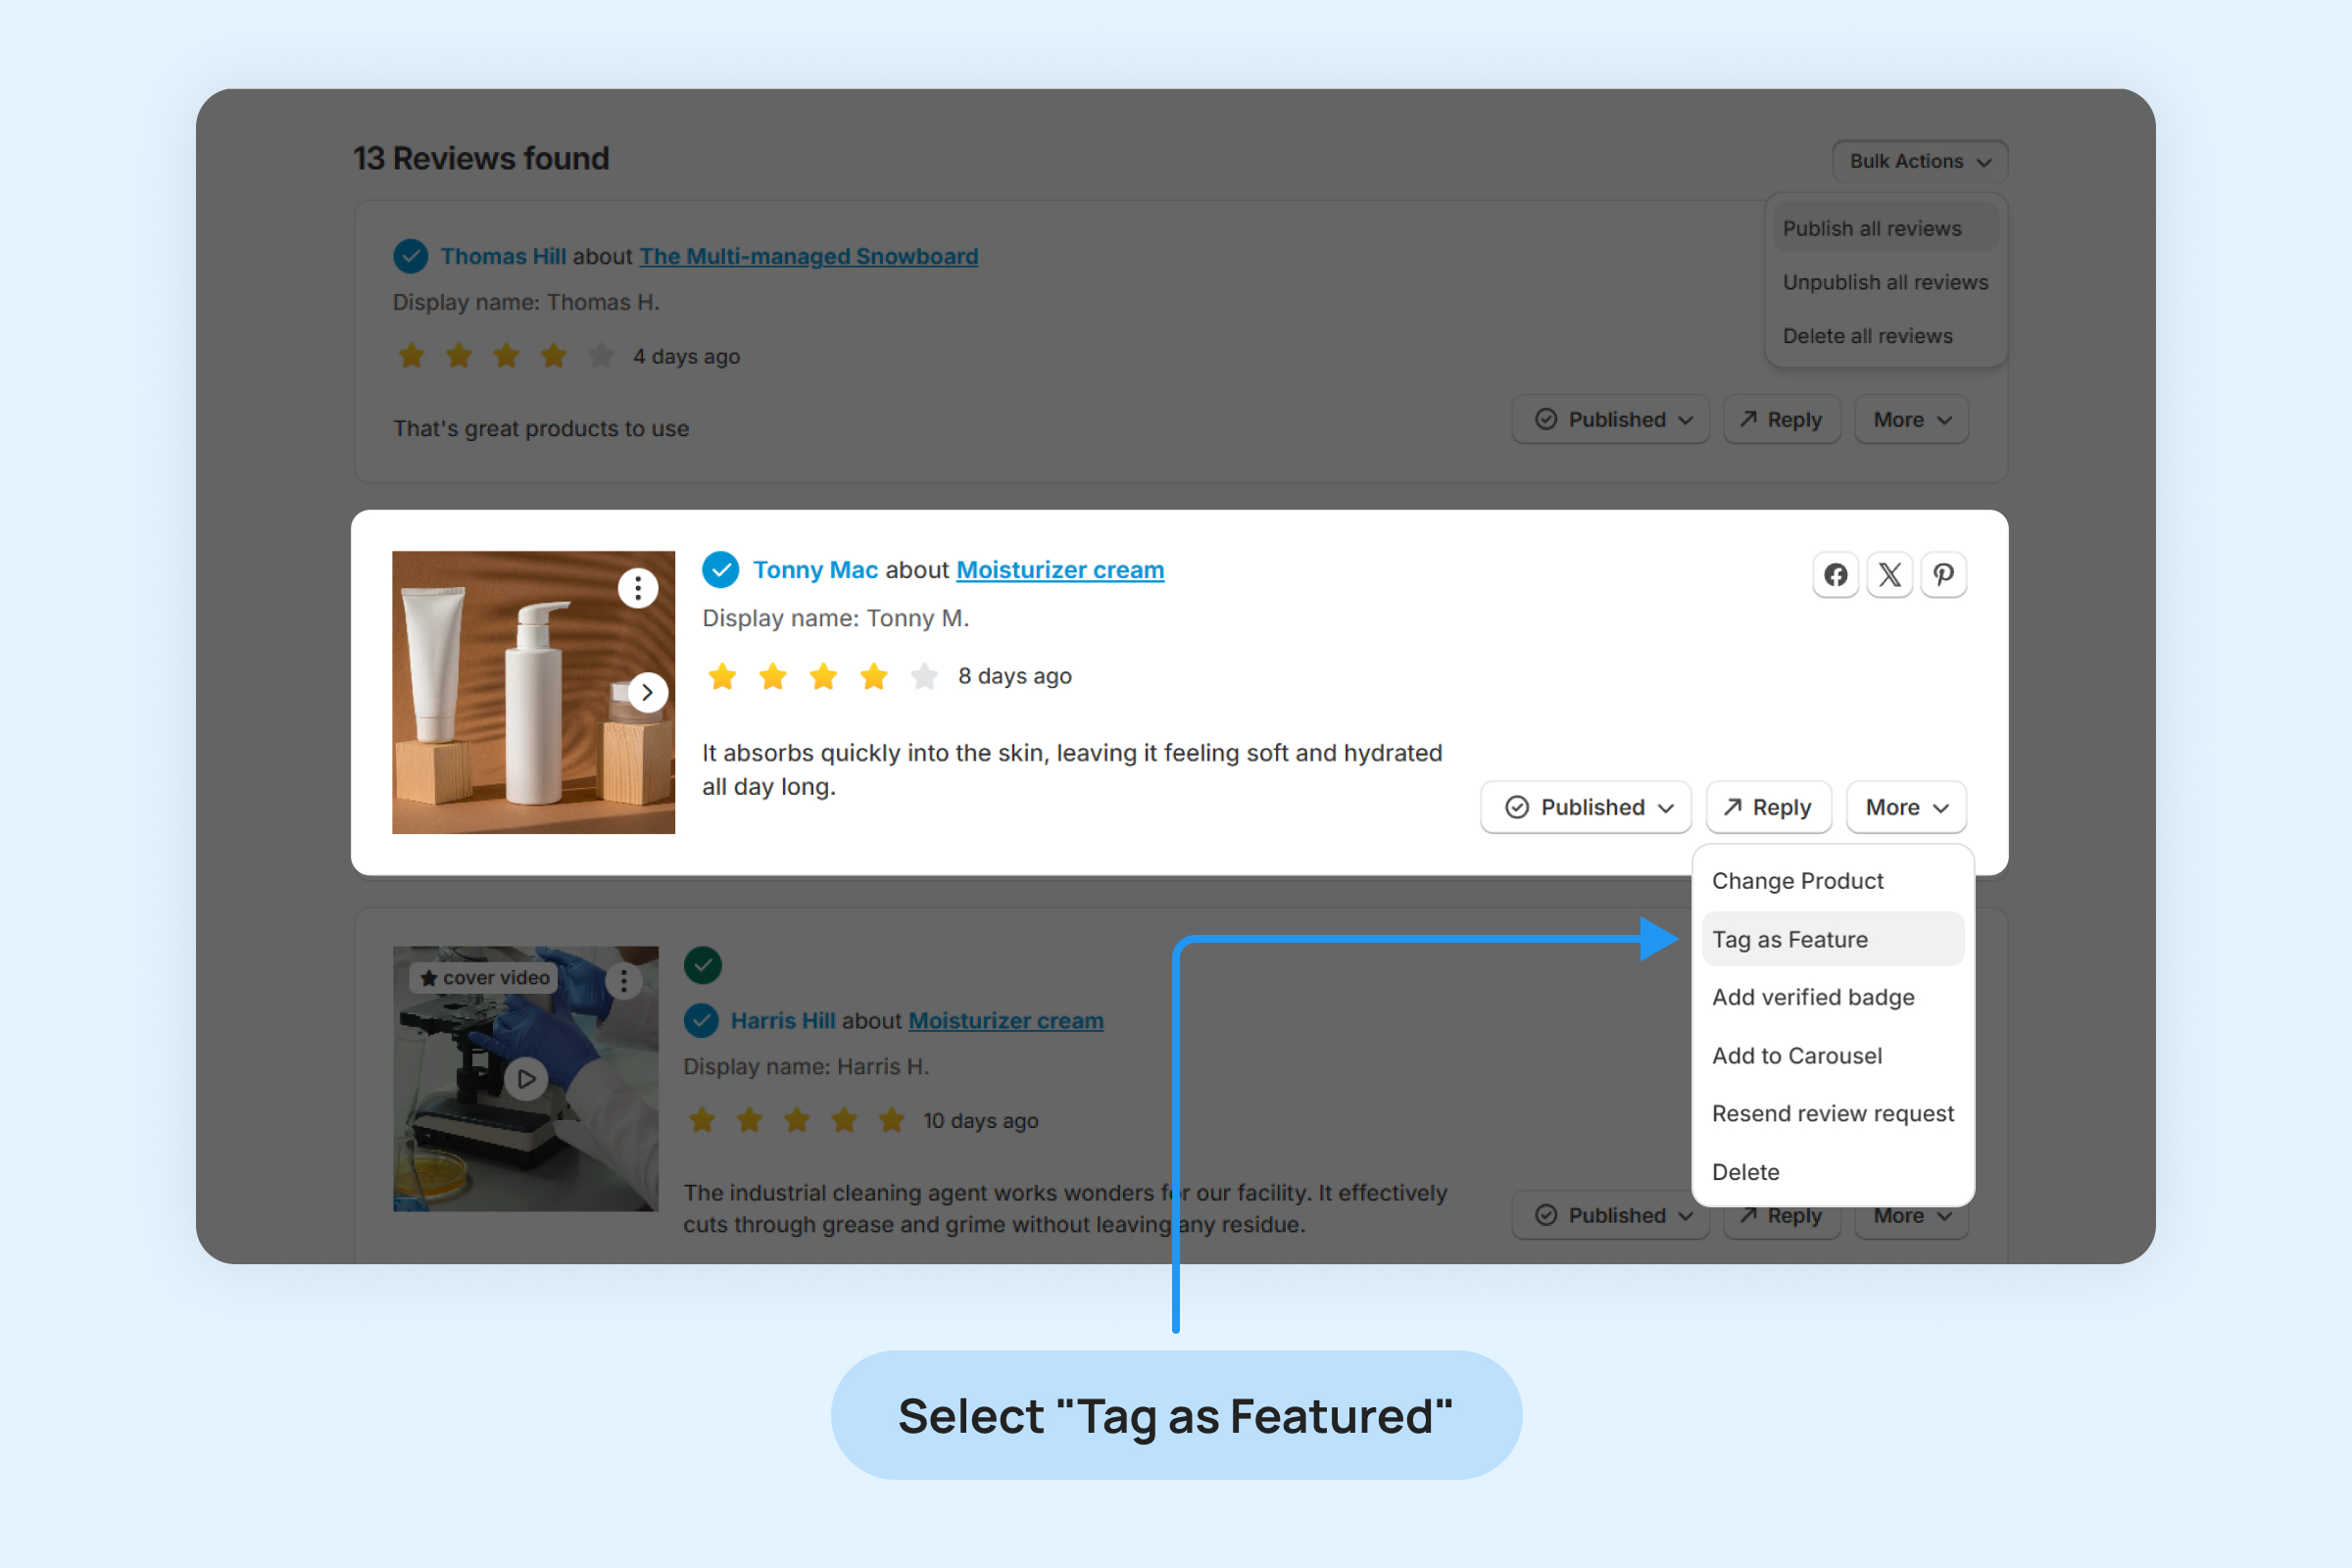Screen dimensions: 2352x1568
Task: Show next moisturizer photo with arrow
Action: point(648,692)
